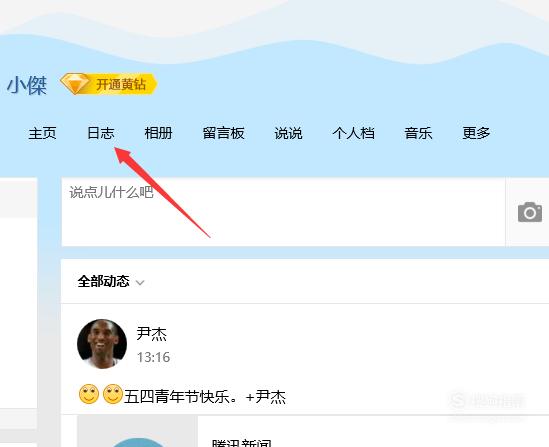
Task: Open the 个人档 tab
Action: pyautogui.click(x=354, y=133)
